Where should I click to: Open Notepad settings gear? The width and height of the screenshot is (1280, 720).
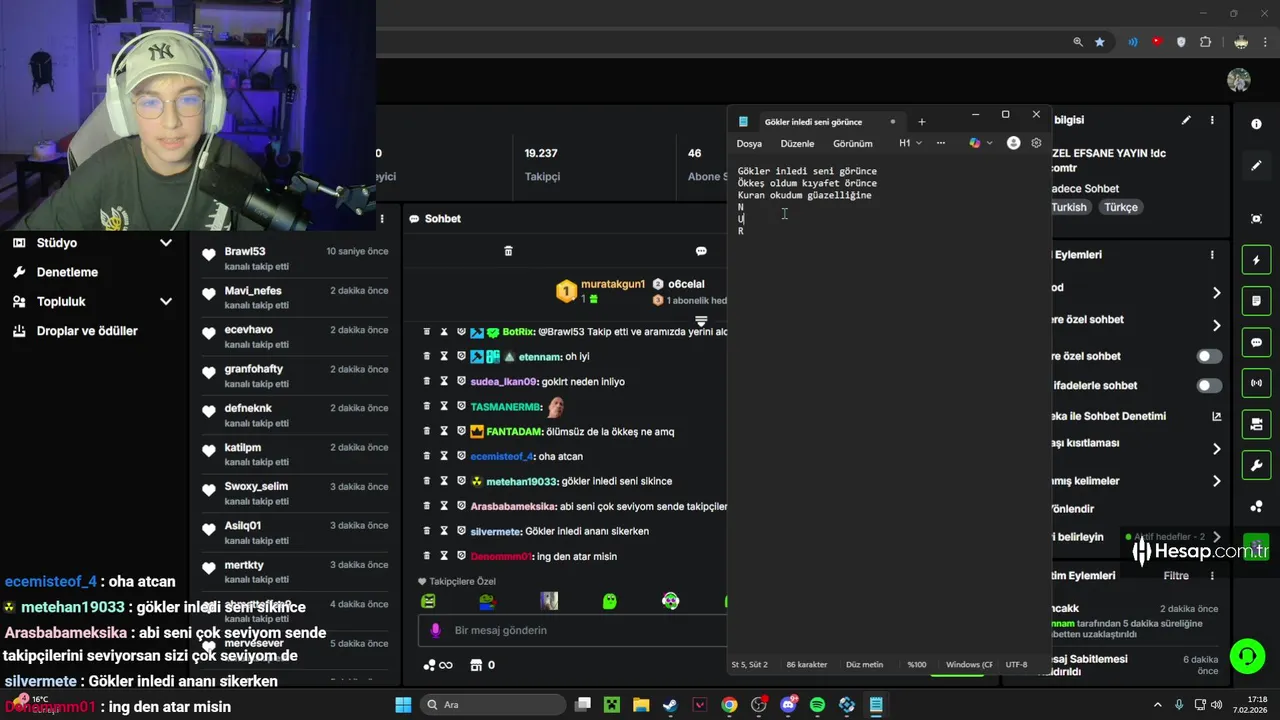point(1036,143)
